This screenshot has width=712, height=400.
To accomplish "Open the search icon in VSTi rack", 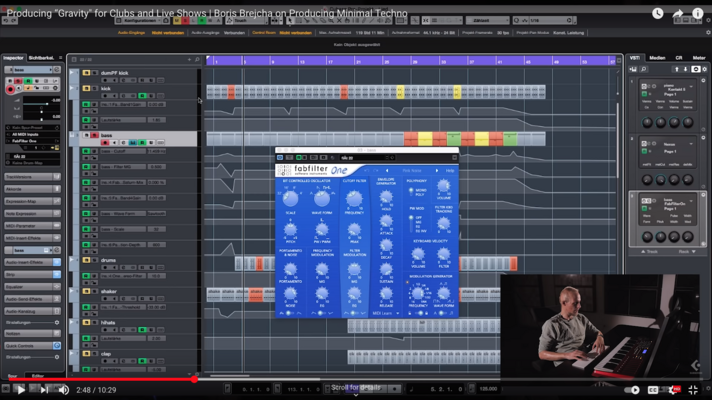I will point(643,69).
